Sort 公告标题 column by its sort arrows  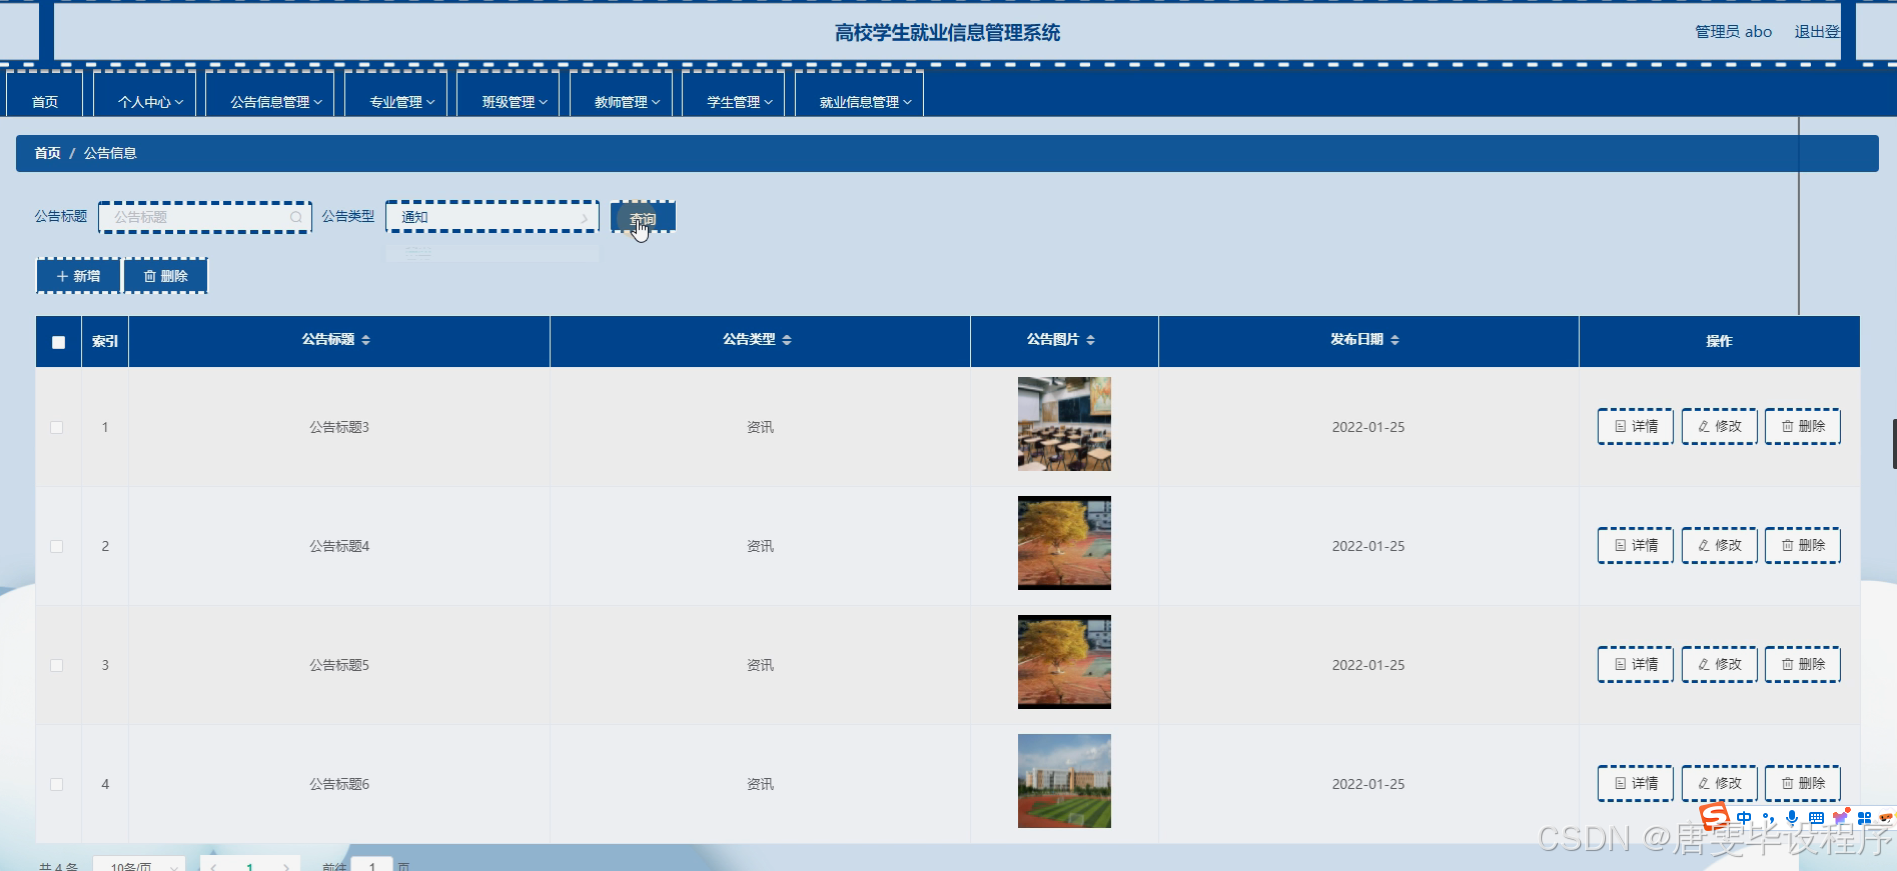tap(366, 340)
